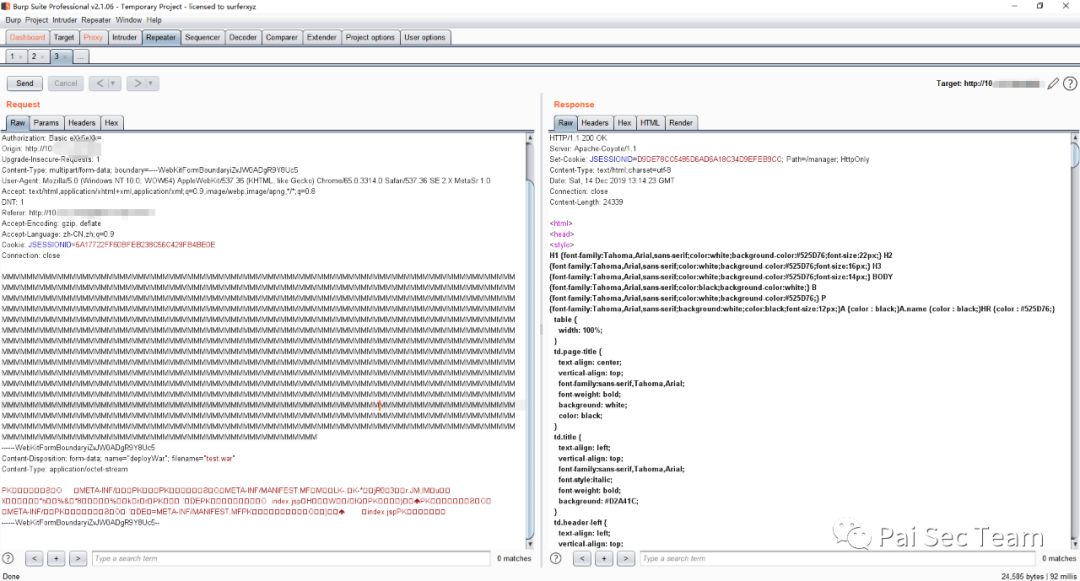Go to previous match in request search
Viewport: 1080px width, 581px height.
[x=34, y=558]
